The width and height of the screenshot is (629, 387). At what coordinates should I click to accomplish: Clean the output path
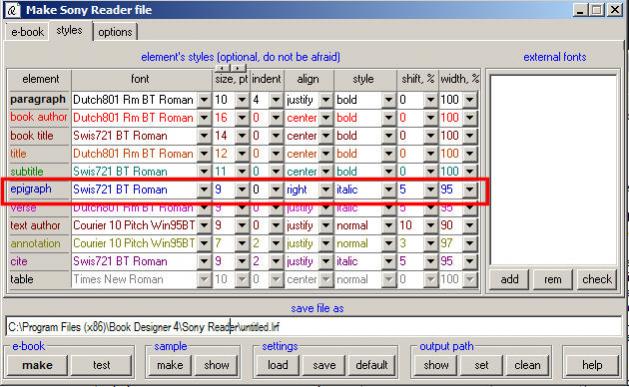coord(527,365)
